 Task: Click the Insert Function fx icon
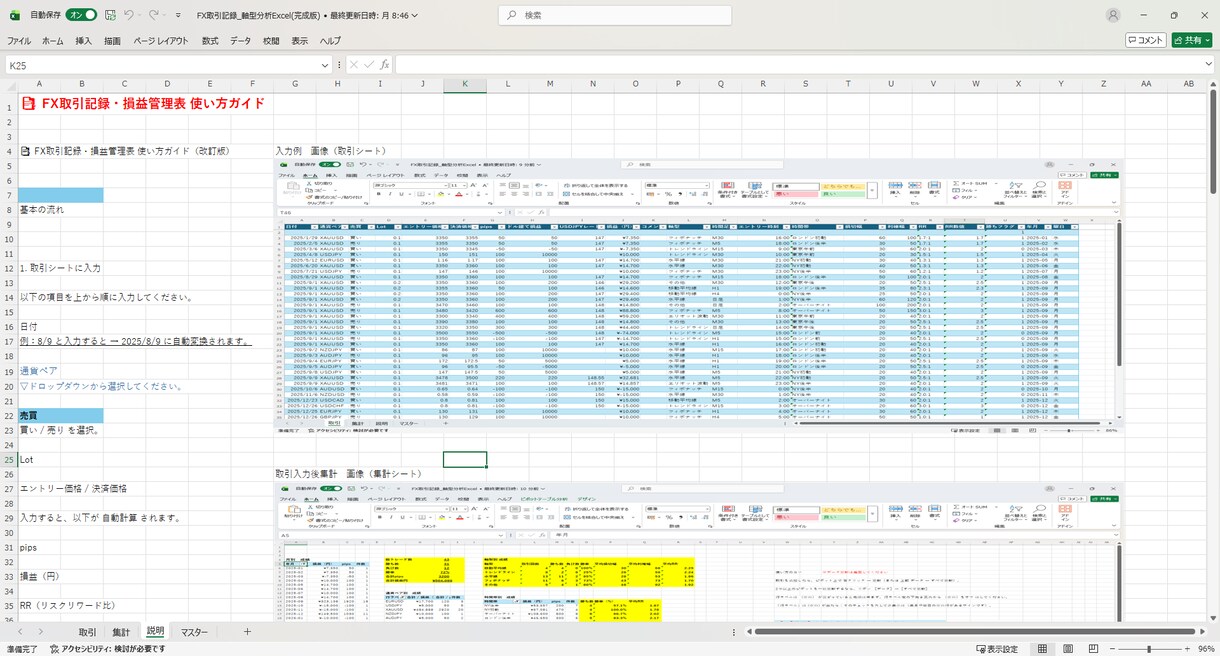384,64
